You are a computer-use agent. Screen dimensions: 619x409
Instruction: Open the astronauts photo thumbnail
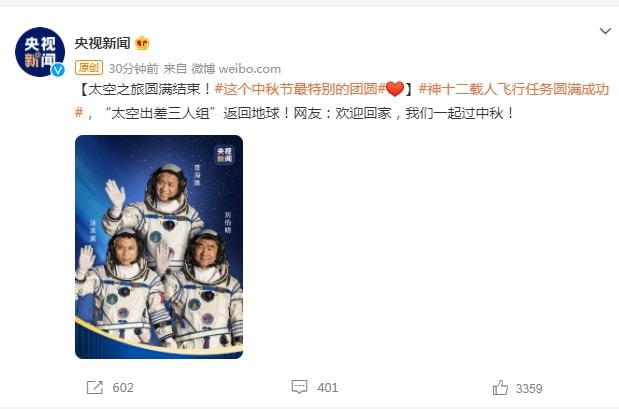tap(159, 247)
